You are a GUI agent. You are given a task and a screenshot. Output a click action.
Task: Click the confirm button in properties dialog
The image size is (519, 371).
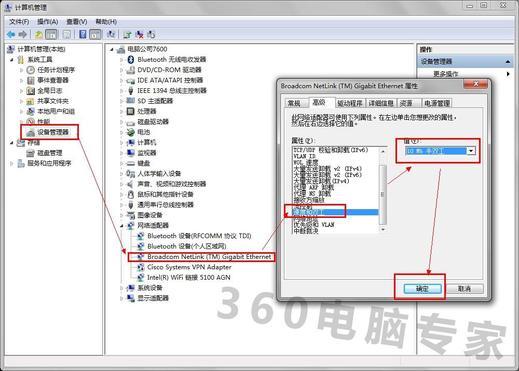422,289
